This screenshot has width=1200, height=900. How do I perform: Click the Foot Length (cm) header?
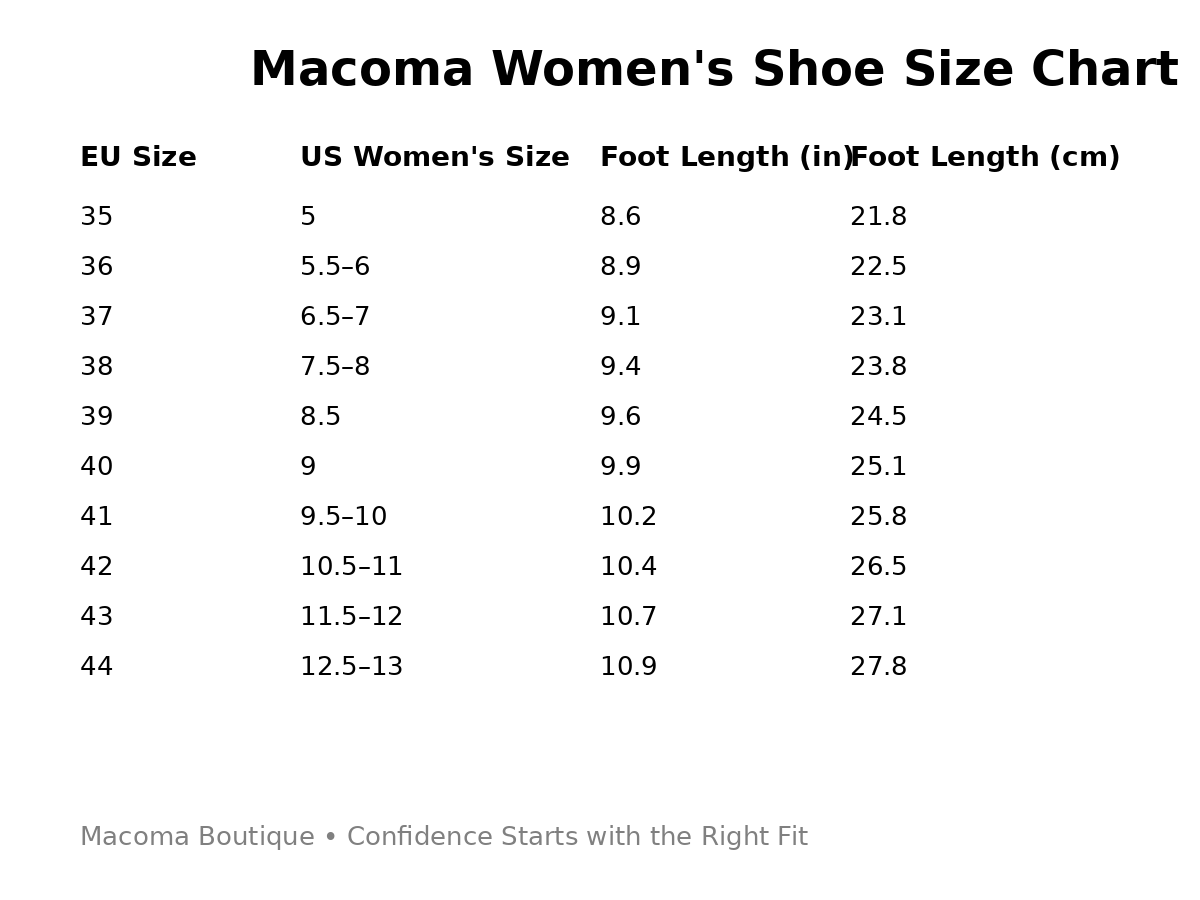pos(985,158)
